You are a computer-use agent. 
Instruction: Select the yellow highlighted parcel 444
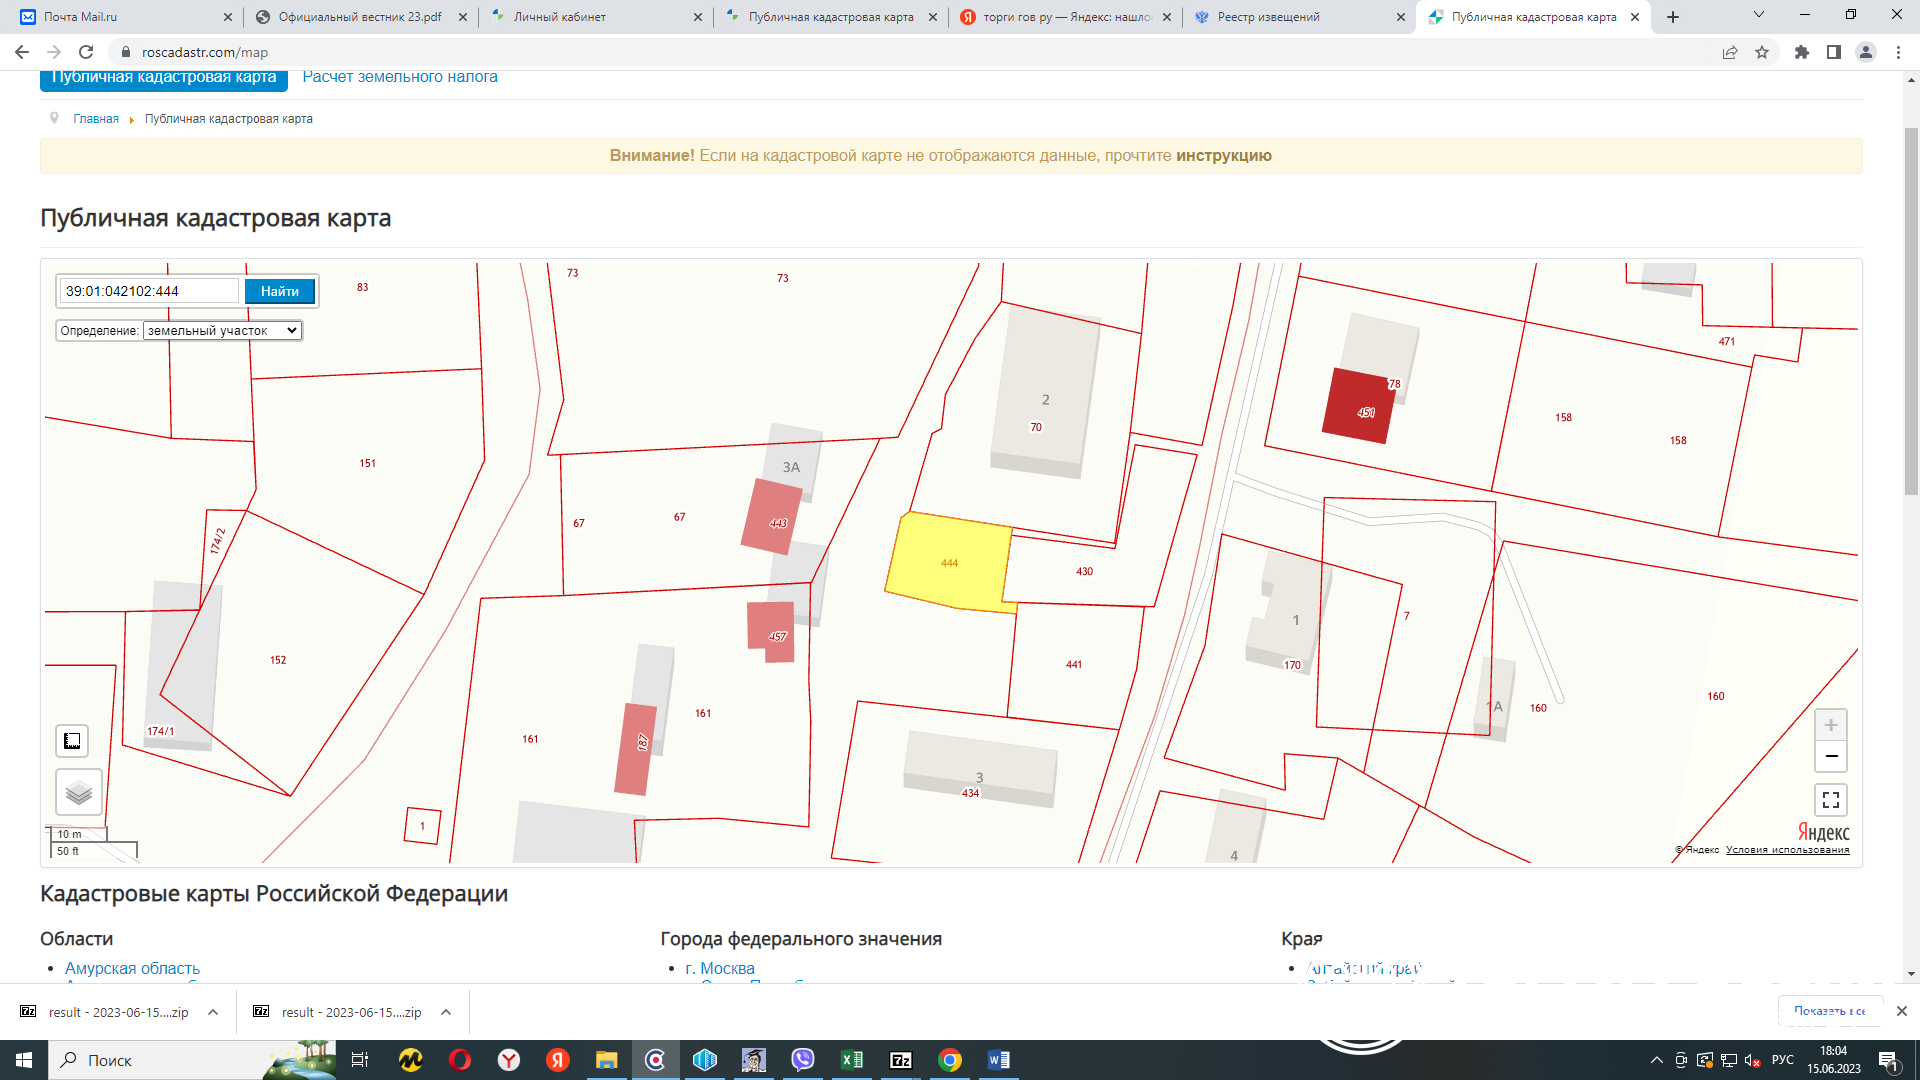[948, 563]
